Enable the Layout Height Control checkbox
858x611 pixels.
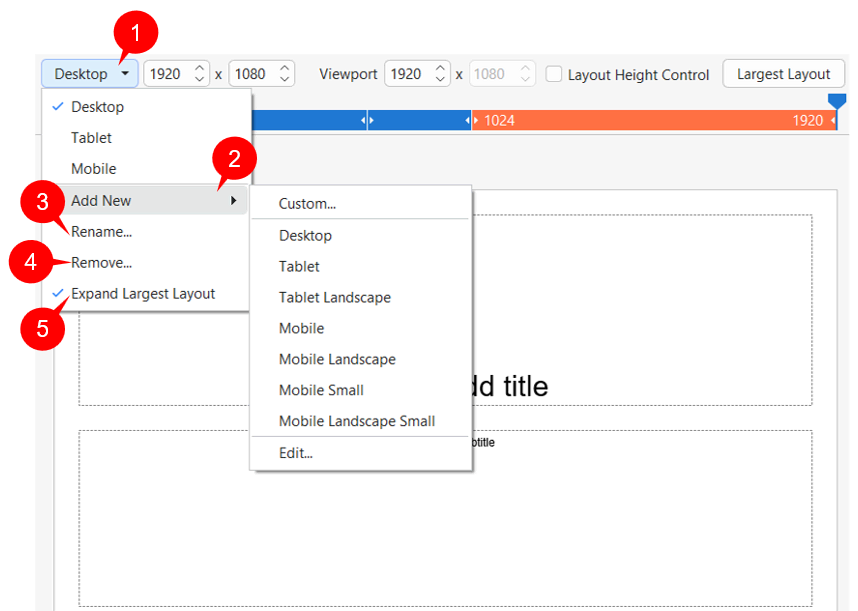pyautogui.click(x=551, y=74)
